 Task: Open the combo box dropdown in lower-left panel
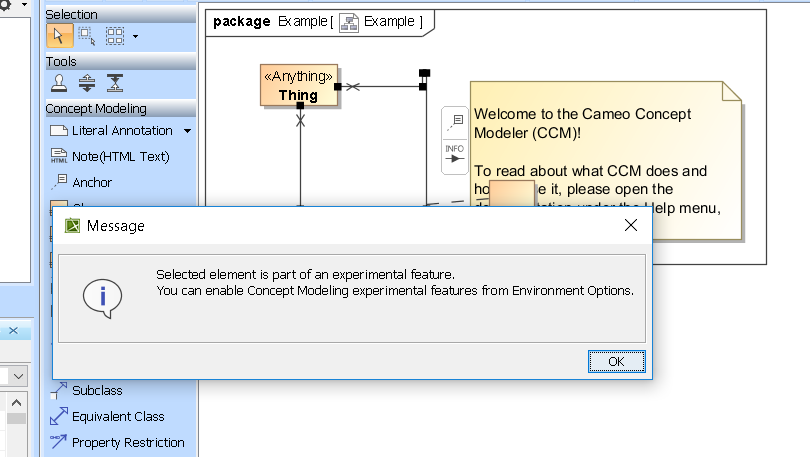coord(19,376)
